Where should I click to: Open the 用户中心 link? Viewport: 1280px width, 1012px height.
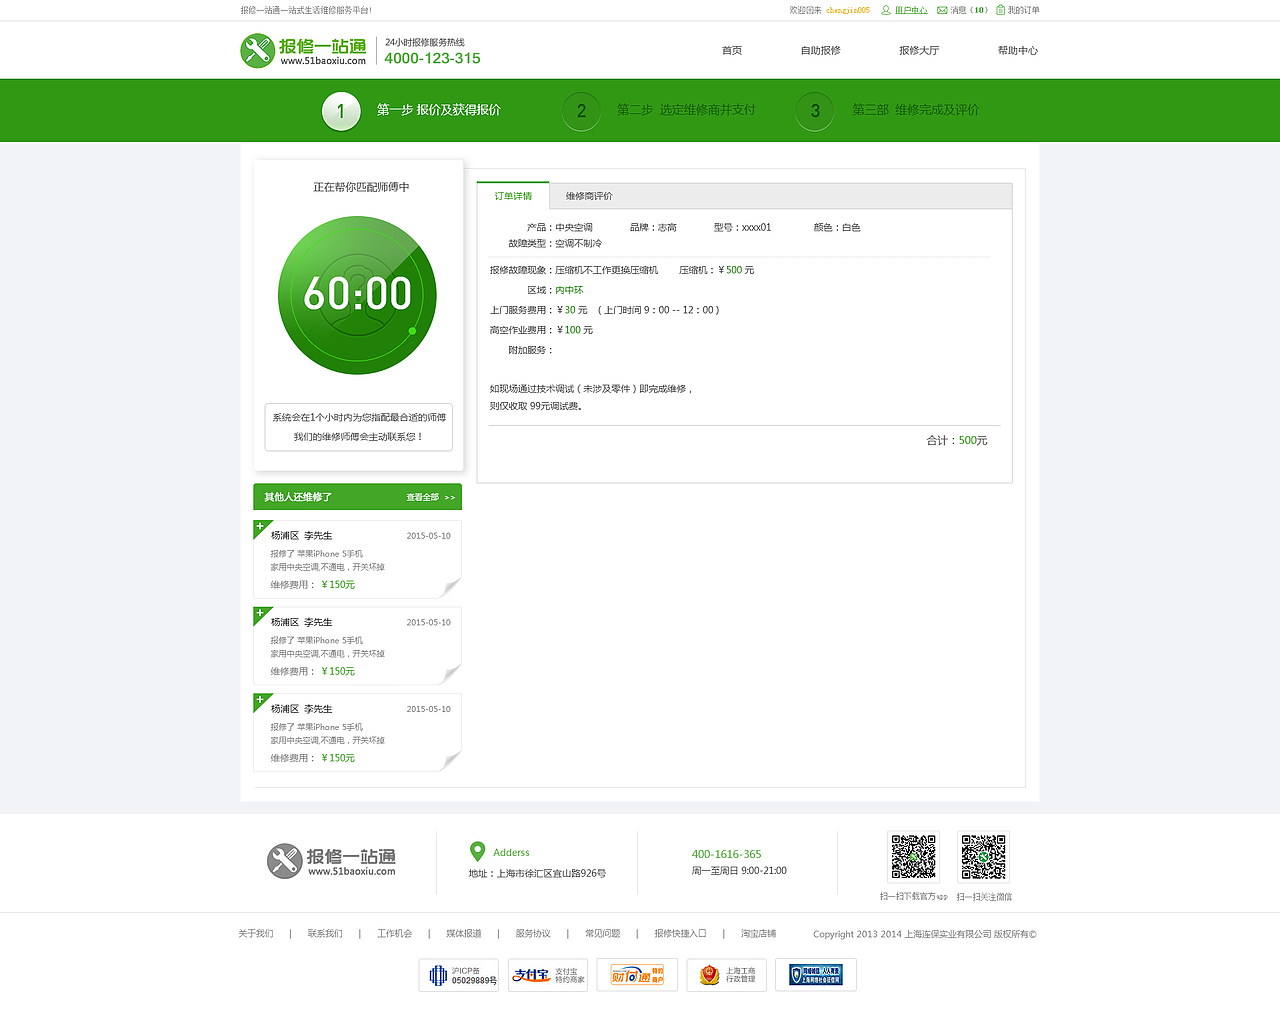point(911,10)
